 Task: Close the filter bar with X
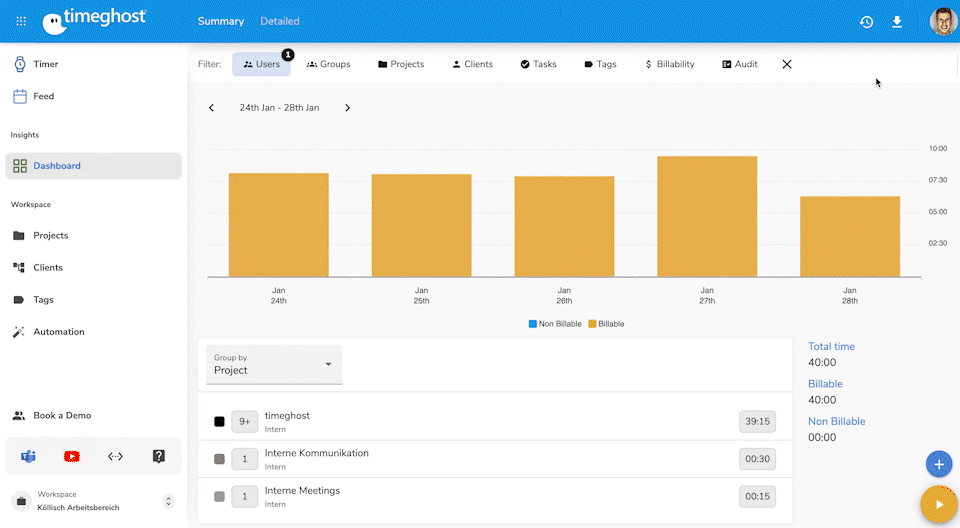[787, 64]
